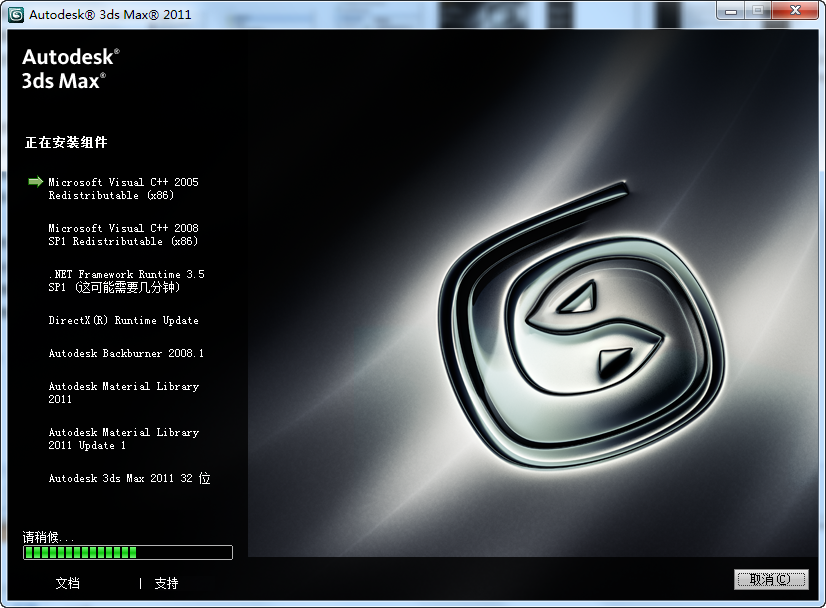Open the 支持 support link

(166, 583)
